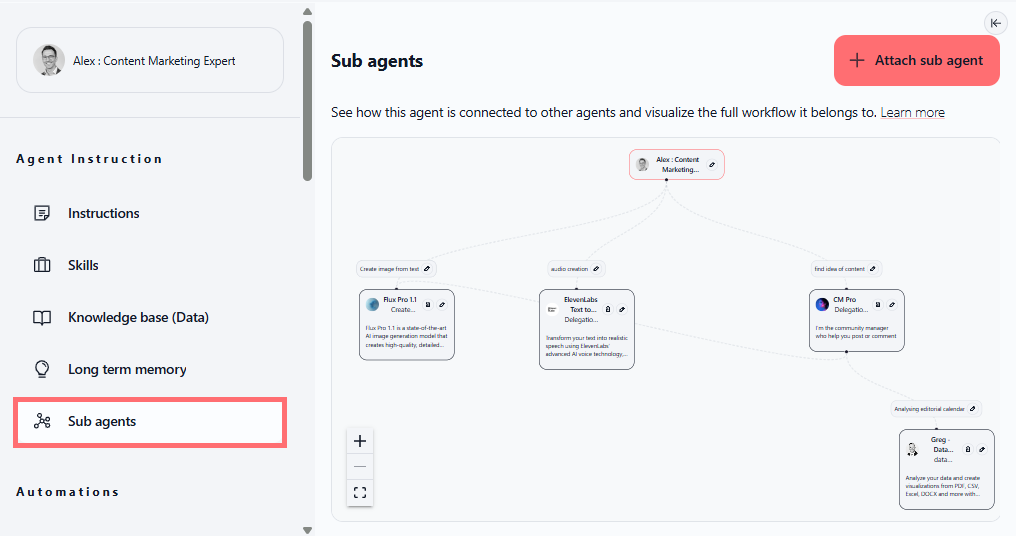Click the pencil beside the "audio creation" label

click(596, 268)
